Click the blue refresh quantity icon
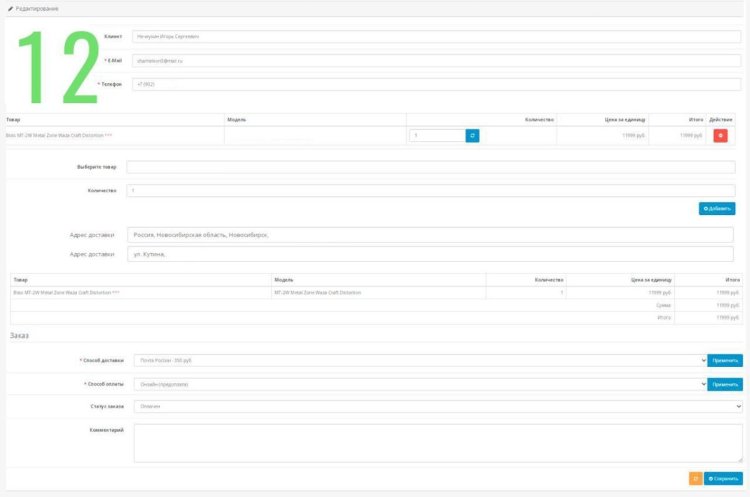Viewport: 750px width, 497px height. coord(472,135)
